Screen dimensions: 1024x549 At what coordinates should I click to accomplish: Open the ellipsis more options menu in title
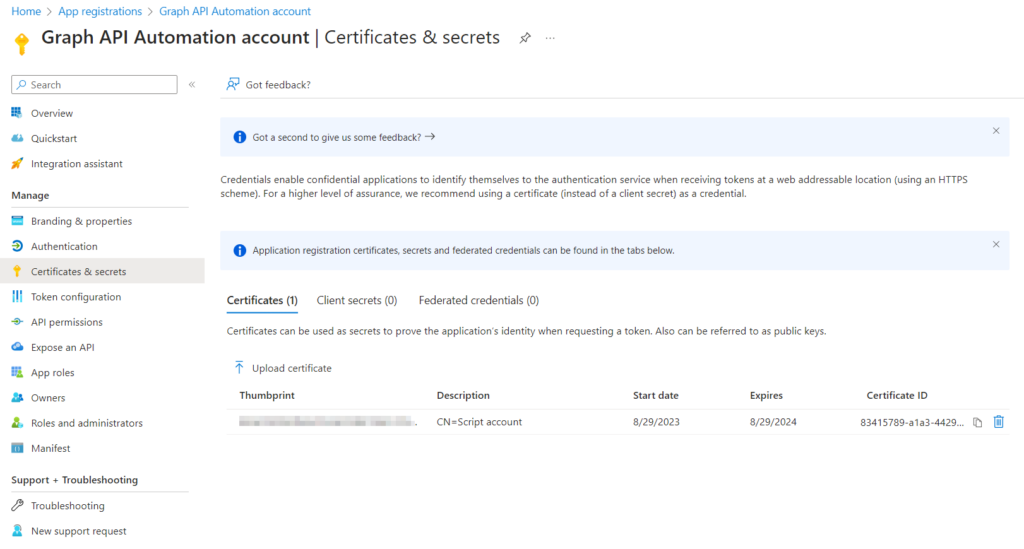pyautogui.click(x=551, y=38)
